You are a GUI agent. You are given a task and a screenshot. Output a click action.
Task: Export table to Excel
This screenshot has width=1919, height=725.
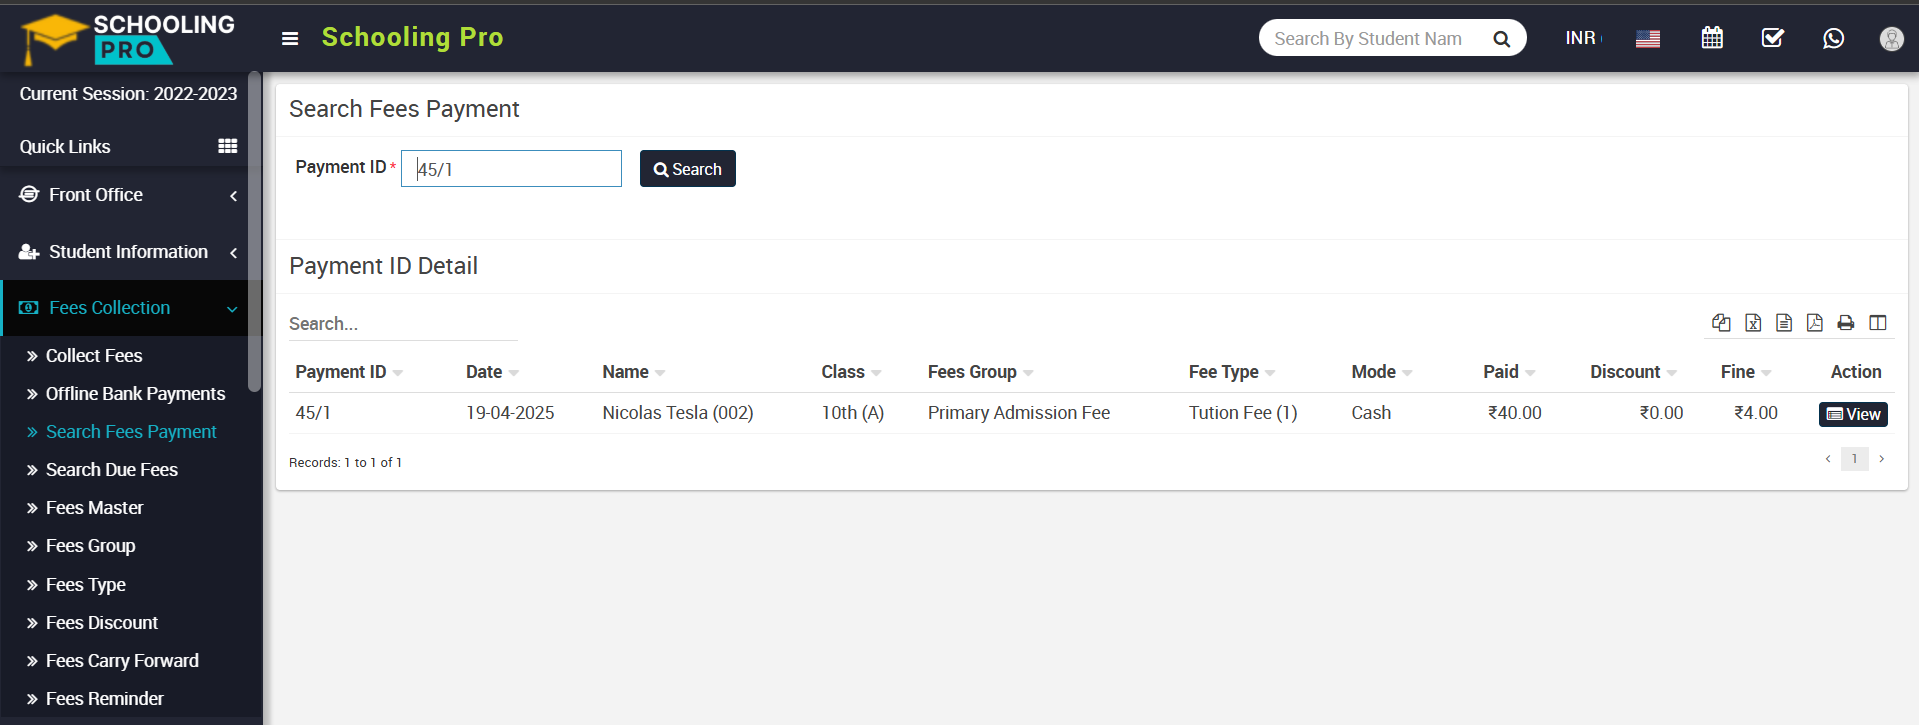1753,322
